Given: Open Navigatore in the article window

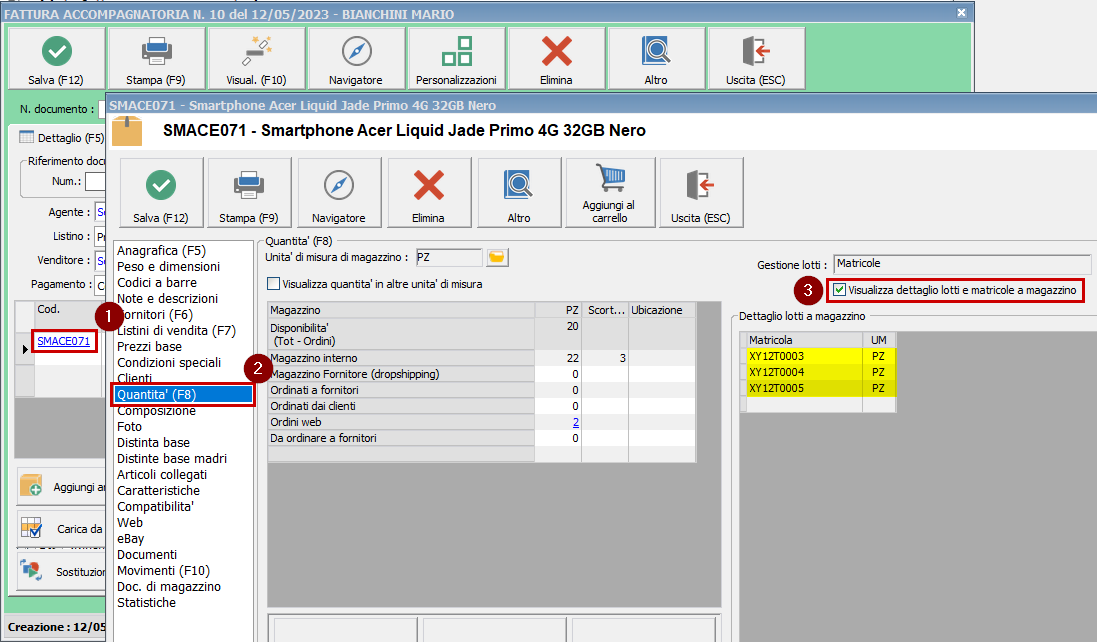Looking at the screenshot, I should [x=339, y=192].
